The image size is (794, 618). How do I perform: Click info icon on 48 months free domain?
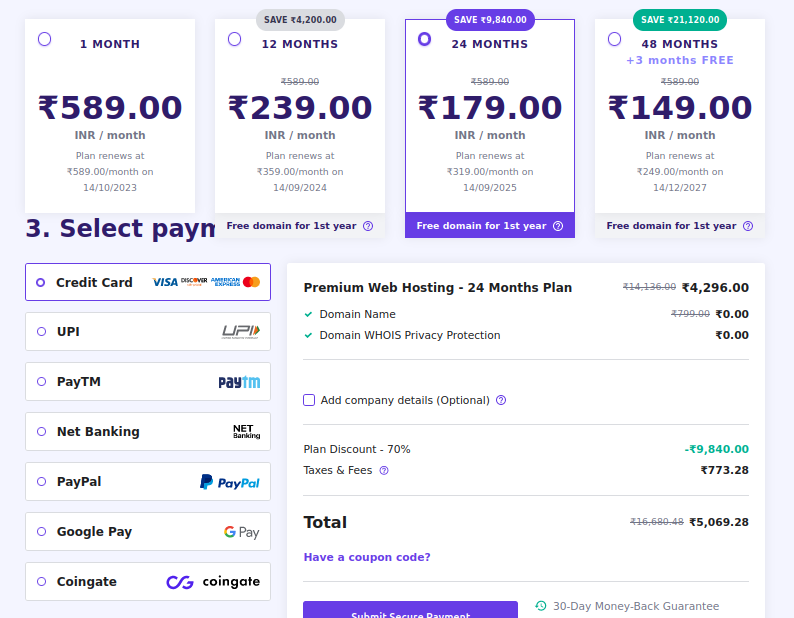click(x=748, y=226)
